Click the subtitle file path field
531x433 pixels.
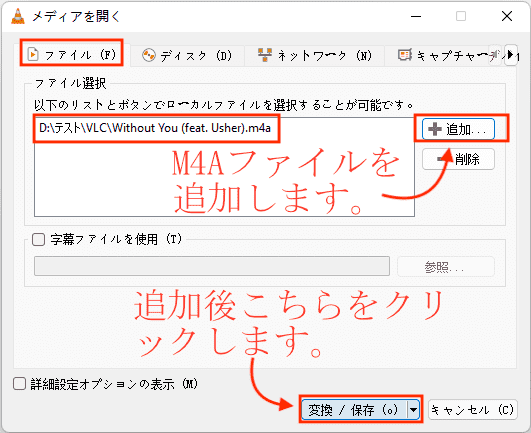click(212, 266)
